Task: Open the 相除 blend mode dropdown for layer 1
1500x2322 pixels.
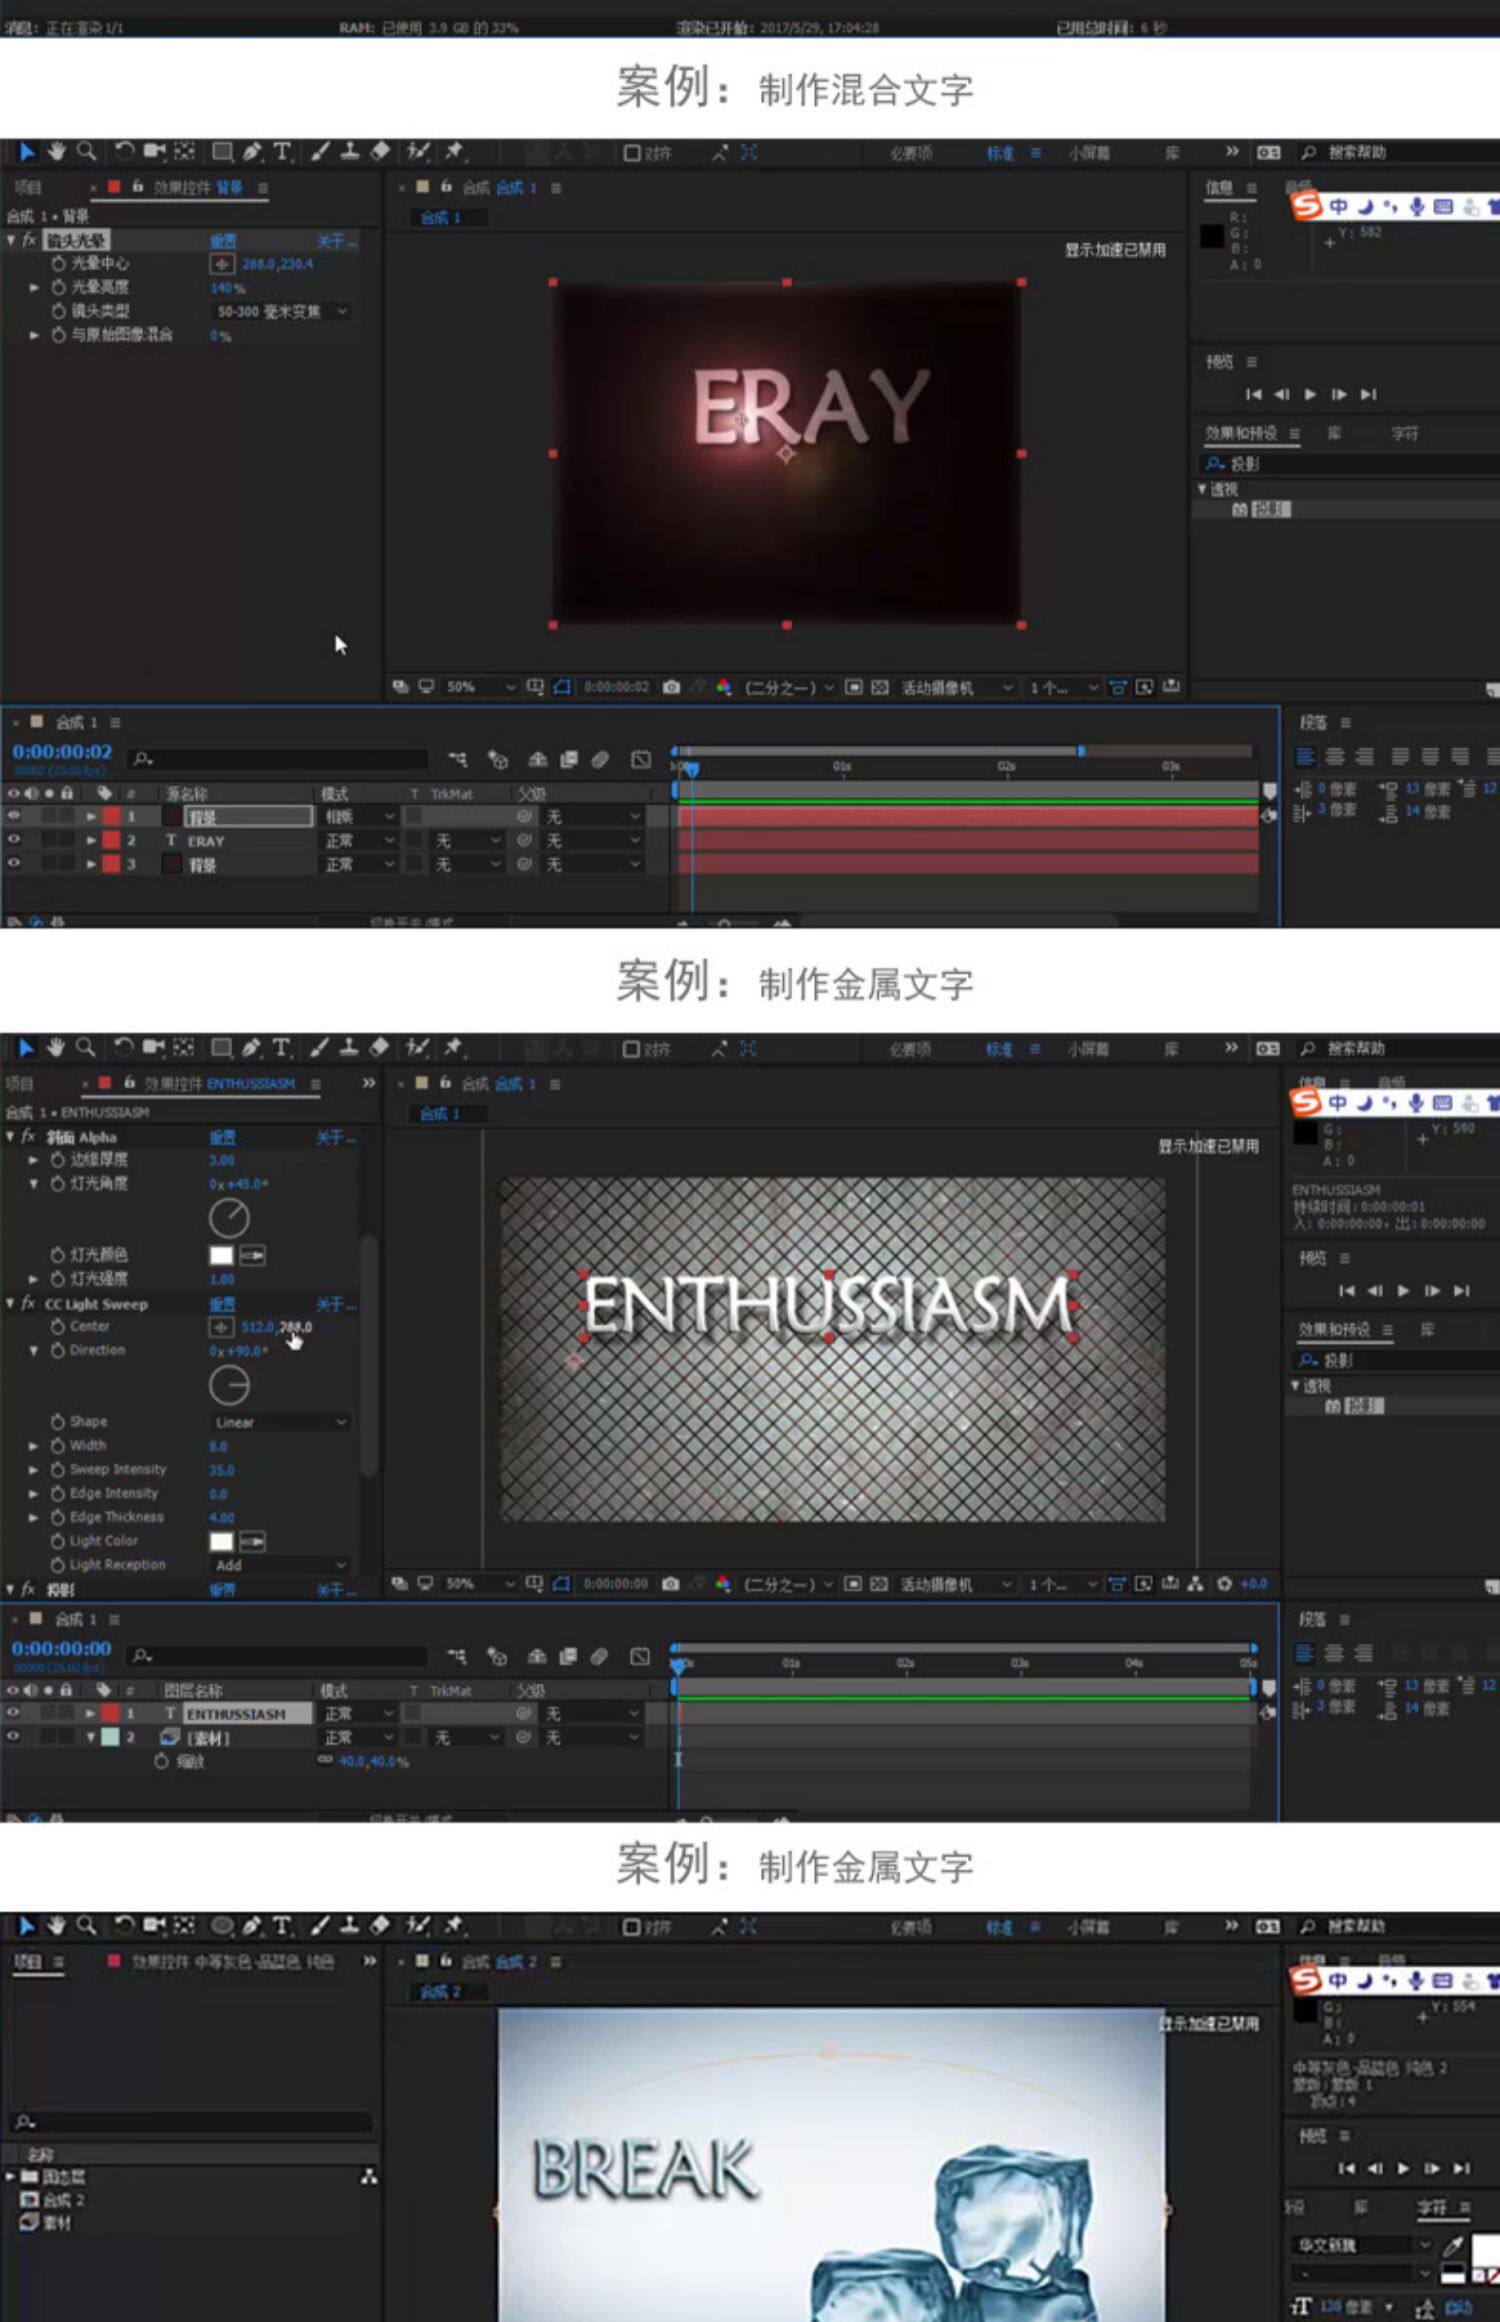Action: tap(359, 817)
